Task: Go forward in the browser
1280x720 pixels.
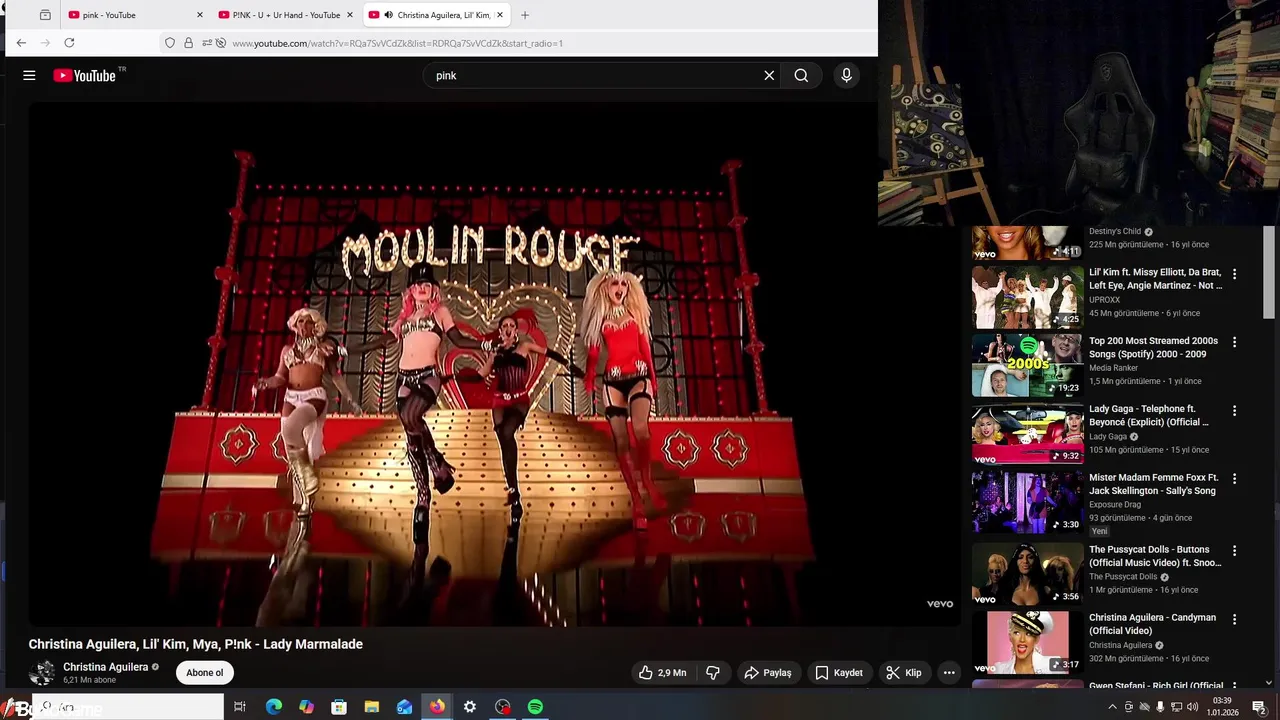Action: [x=45, y=43]
